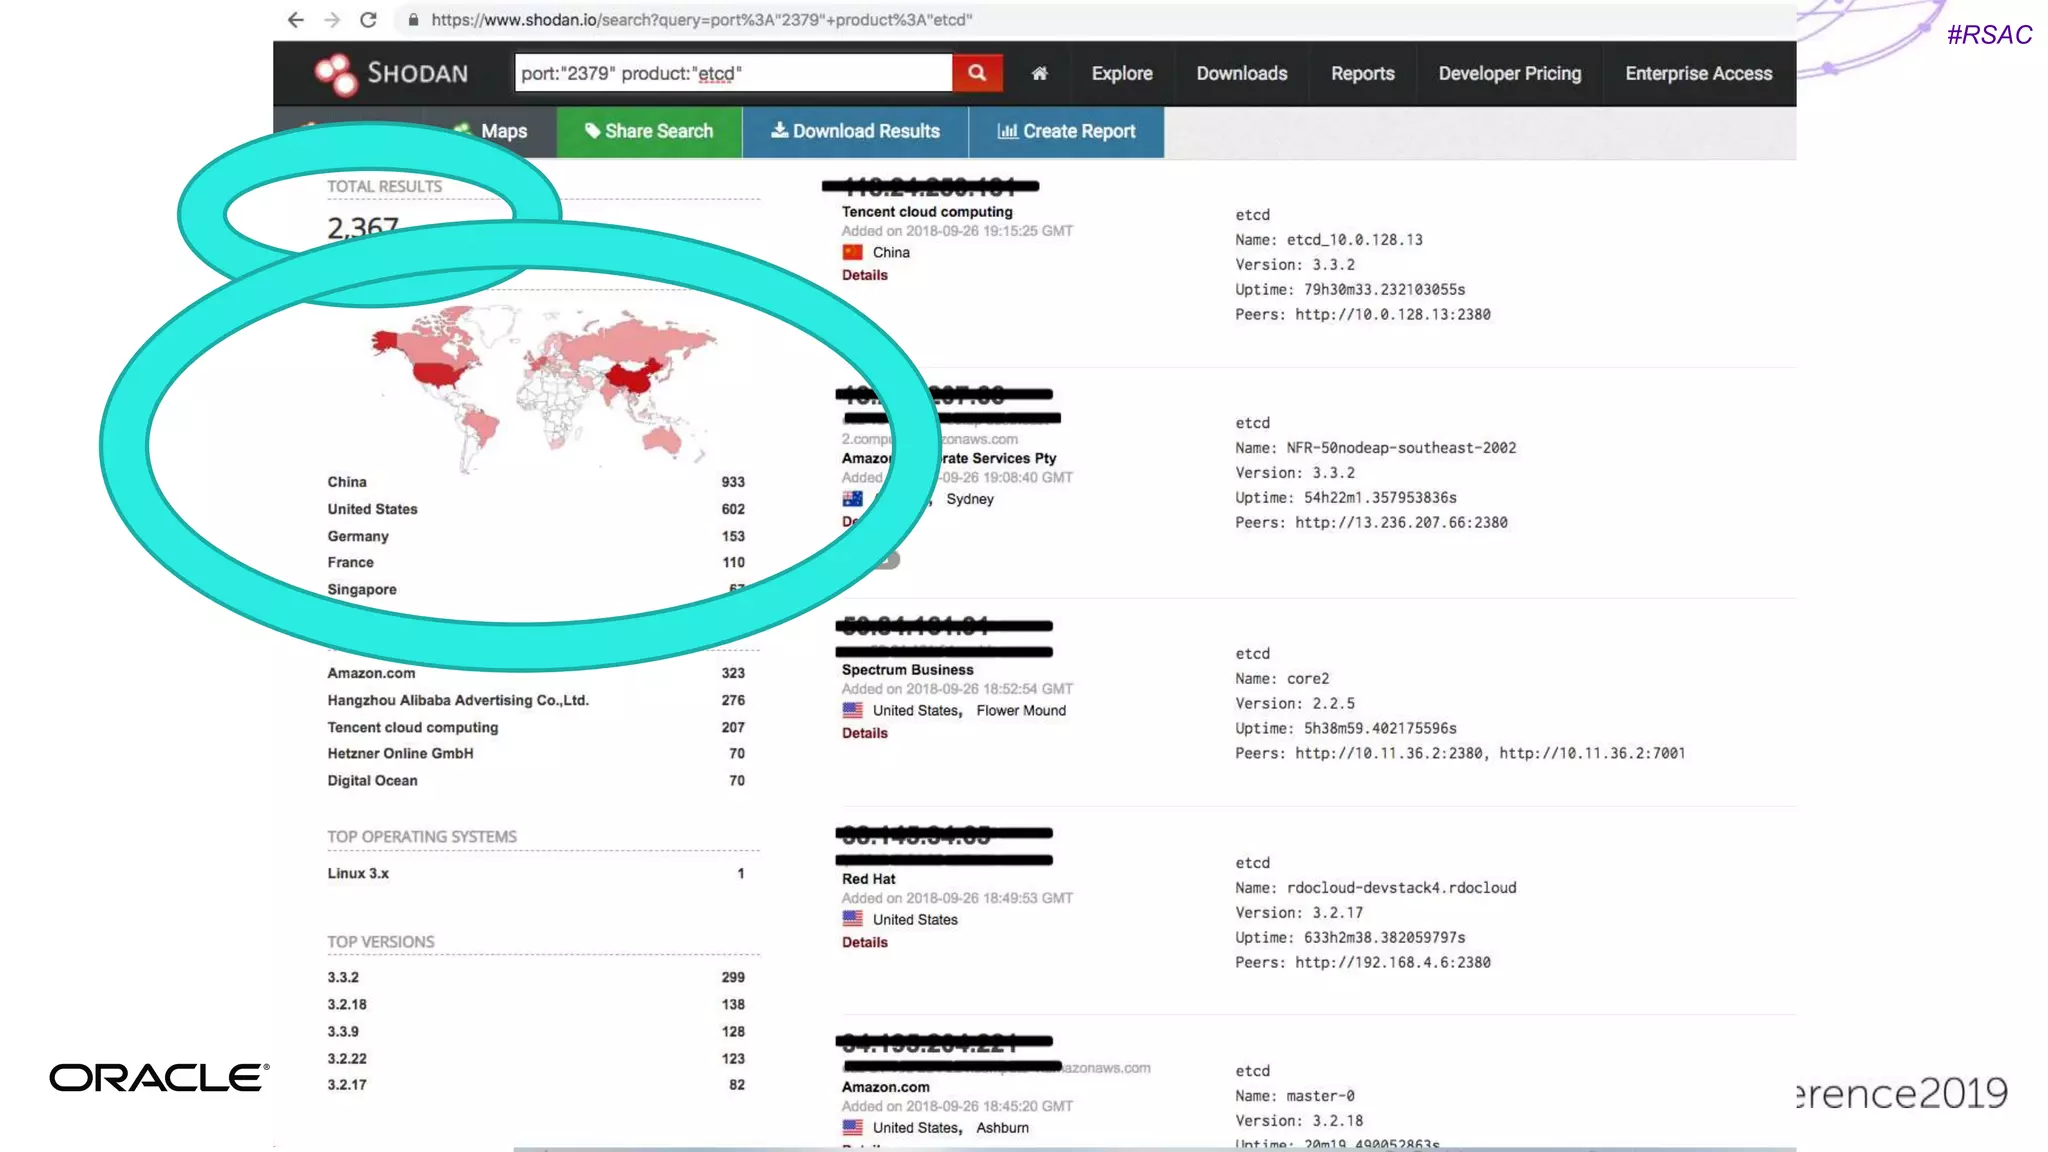2048x1152 pixels.
Task: Filter results by Germany
Action: point(358,536)
